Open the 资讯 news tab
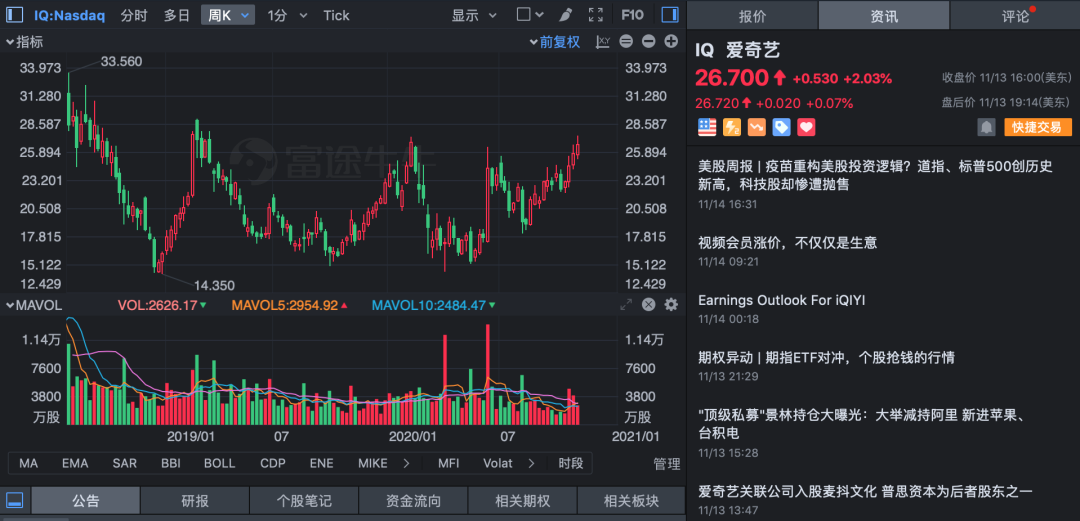 [x=884, y=15]
